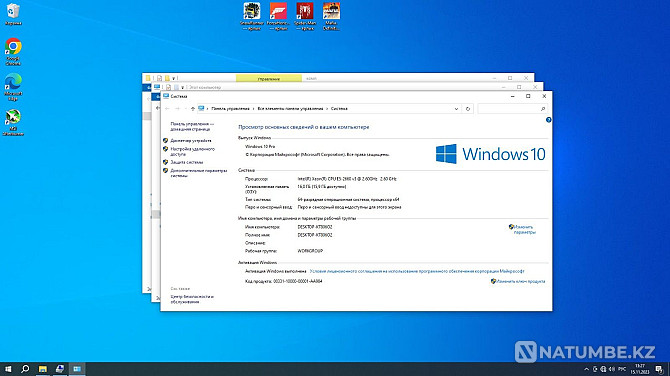Go to Control Panel home page link
The height and width of the screenshot is (376, 670).
191,126
